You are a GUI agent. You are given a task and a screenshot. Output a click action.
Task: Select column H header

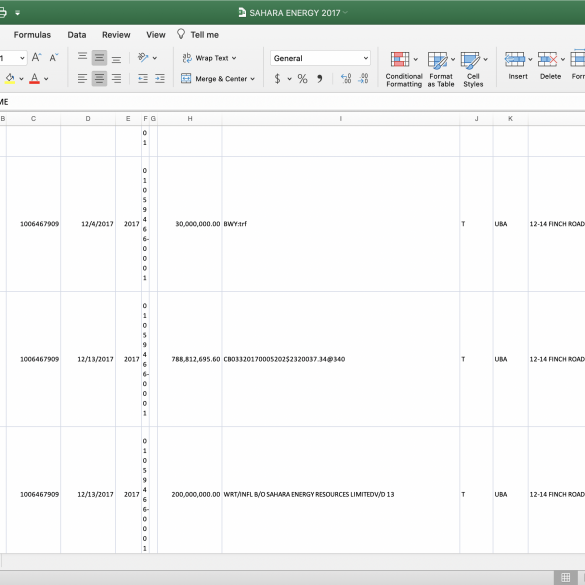[190, 119]
